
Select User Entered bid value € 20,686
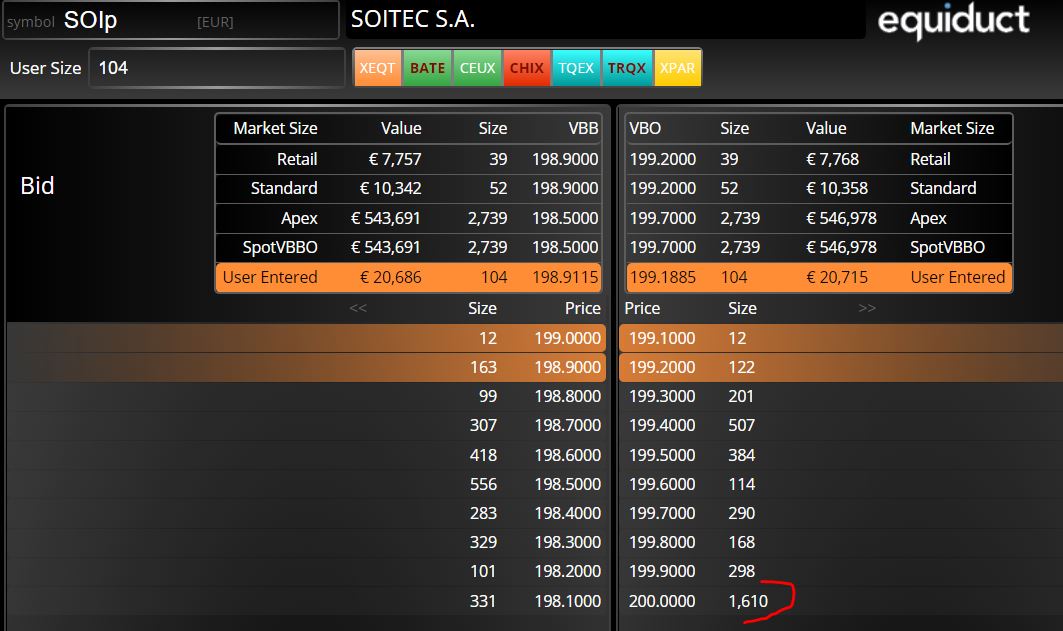(x=390, y=277)
